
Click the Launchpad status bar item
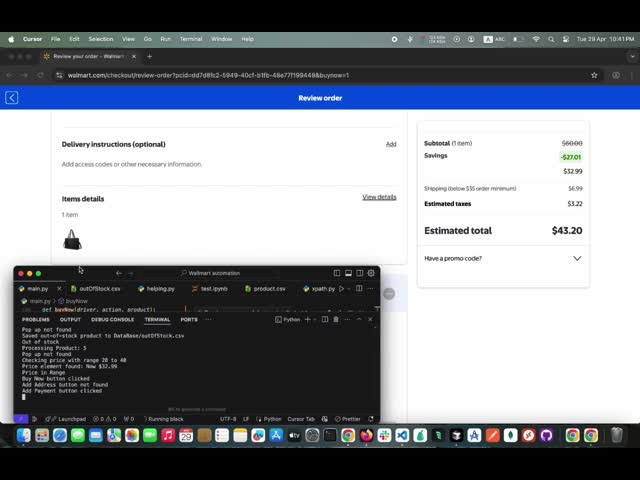click(66, 419)
